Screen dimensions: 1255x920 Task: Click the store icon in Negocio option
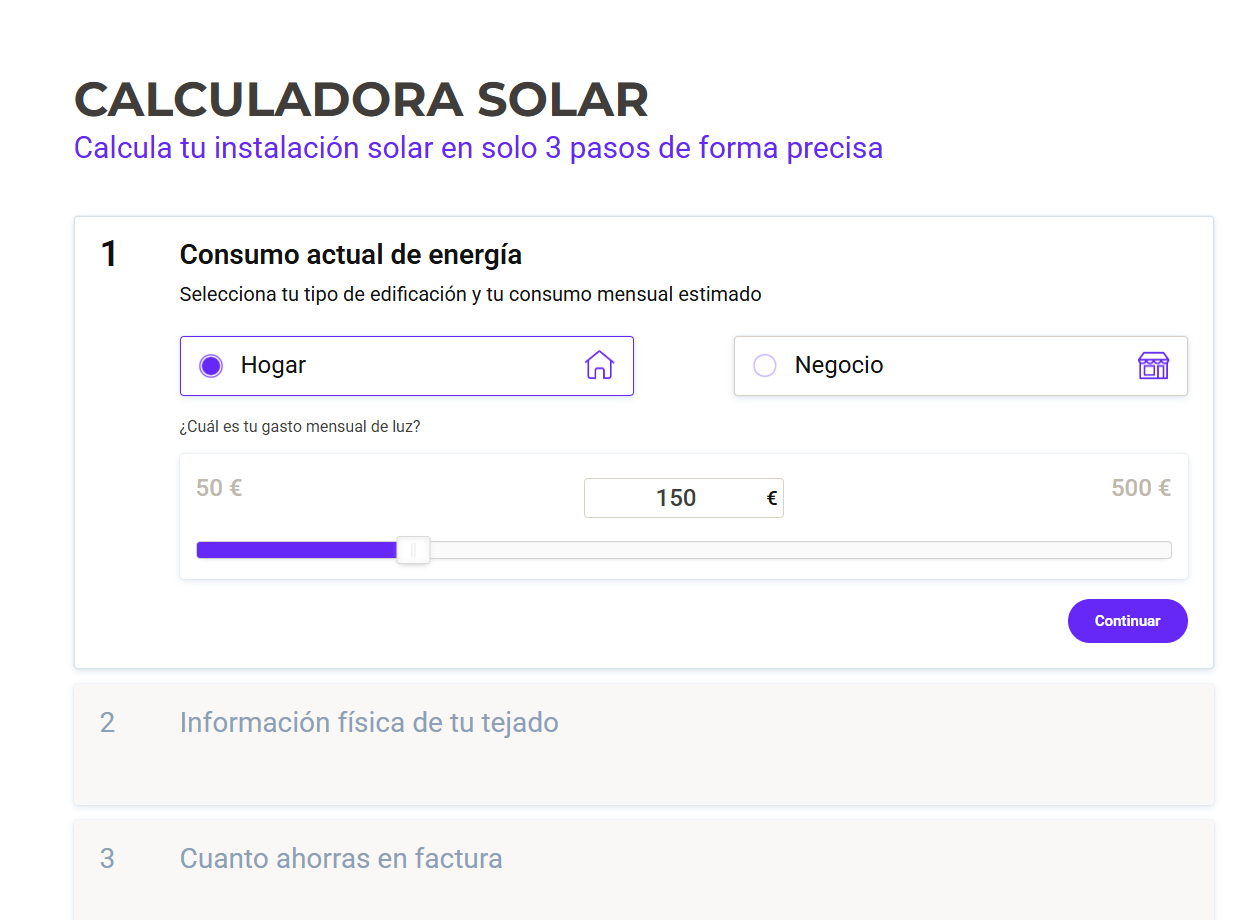click(x=1153, y=365)
